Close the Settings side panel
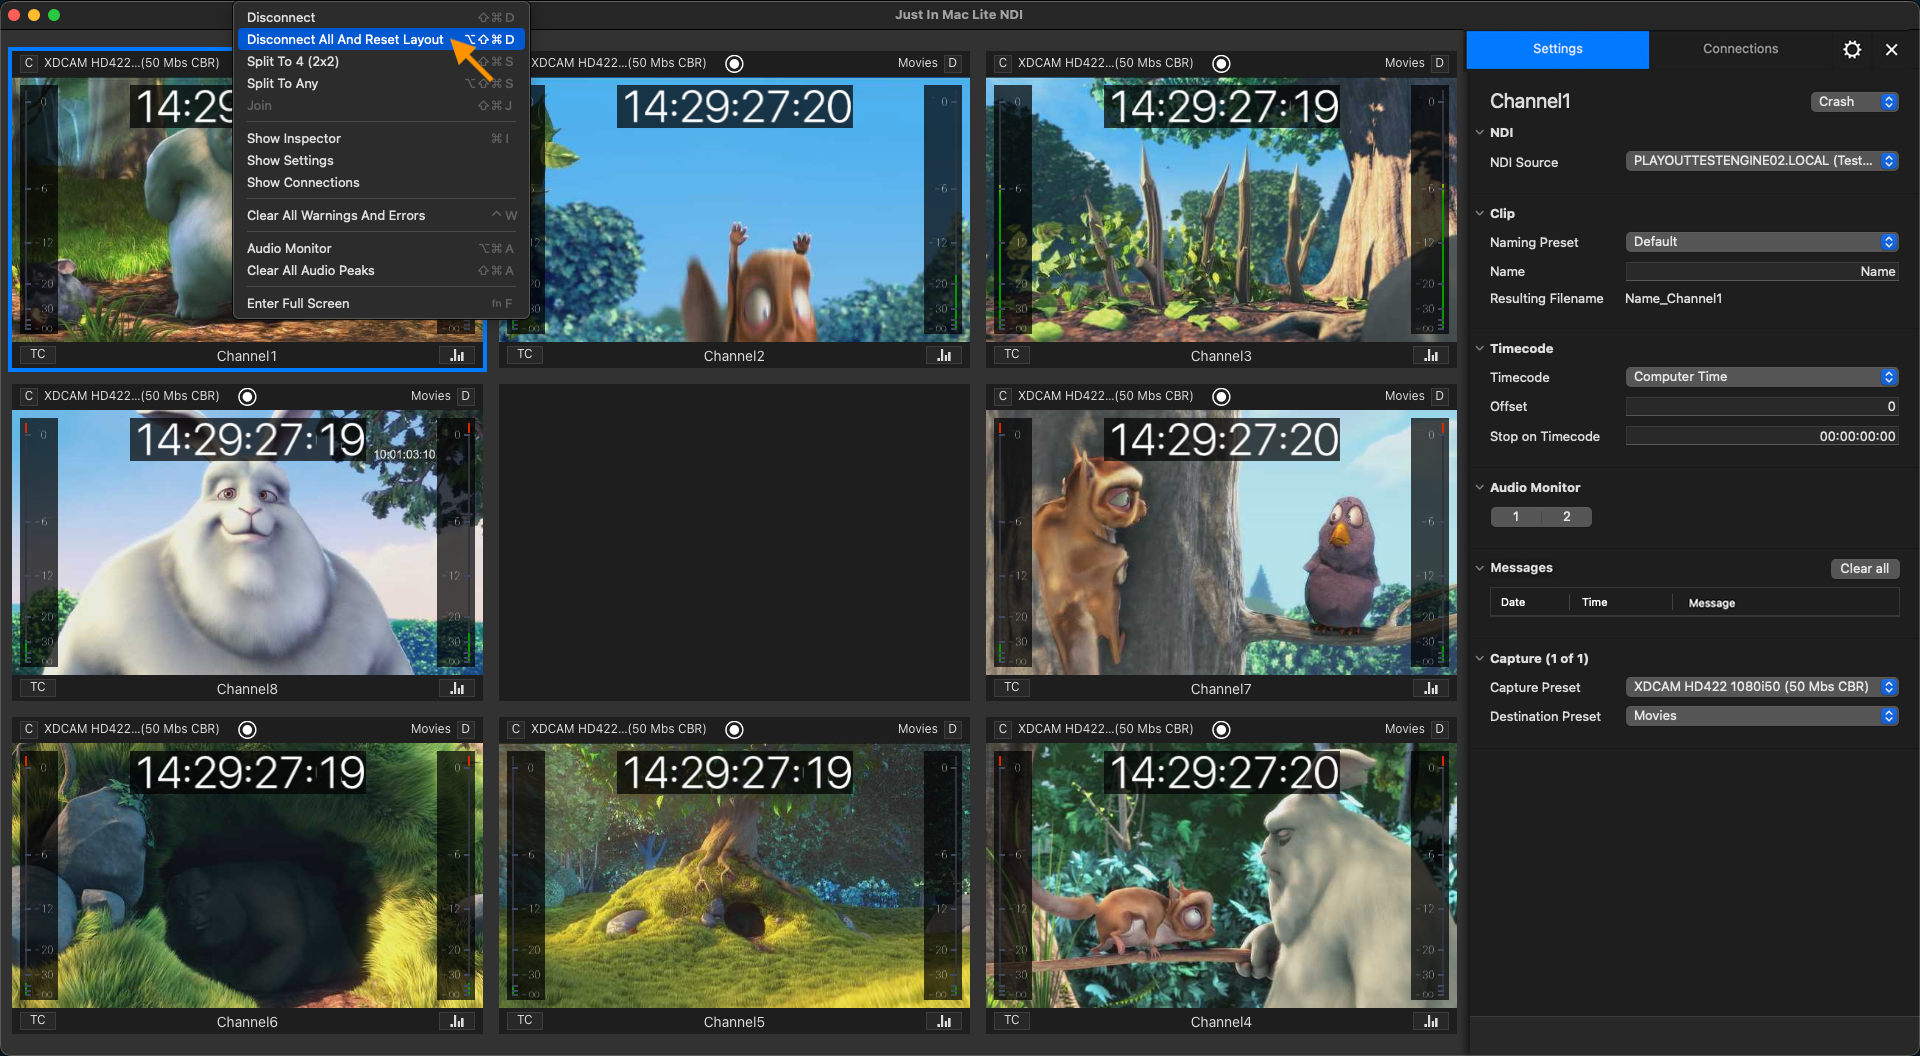Viewport: 1920px width, 1056px height. 1891,49
